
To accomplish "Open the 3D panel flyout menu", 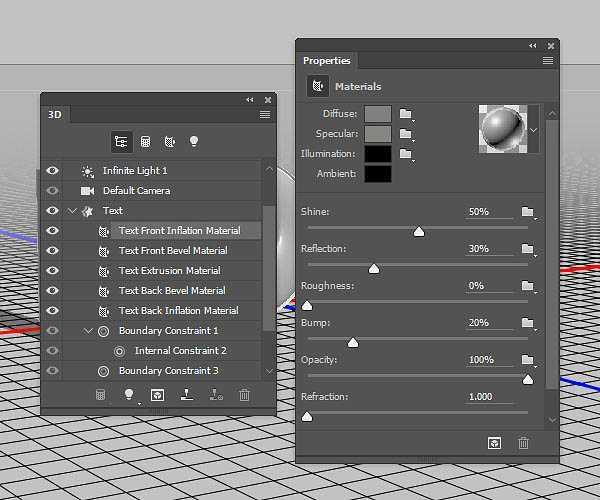I will pos(265,114).
